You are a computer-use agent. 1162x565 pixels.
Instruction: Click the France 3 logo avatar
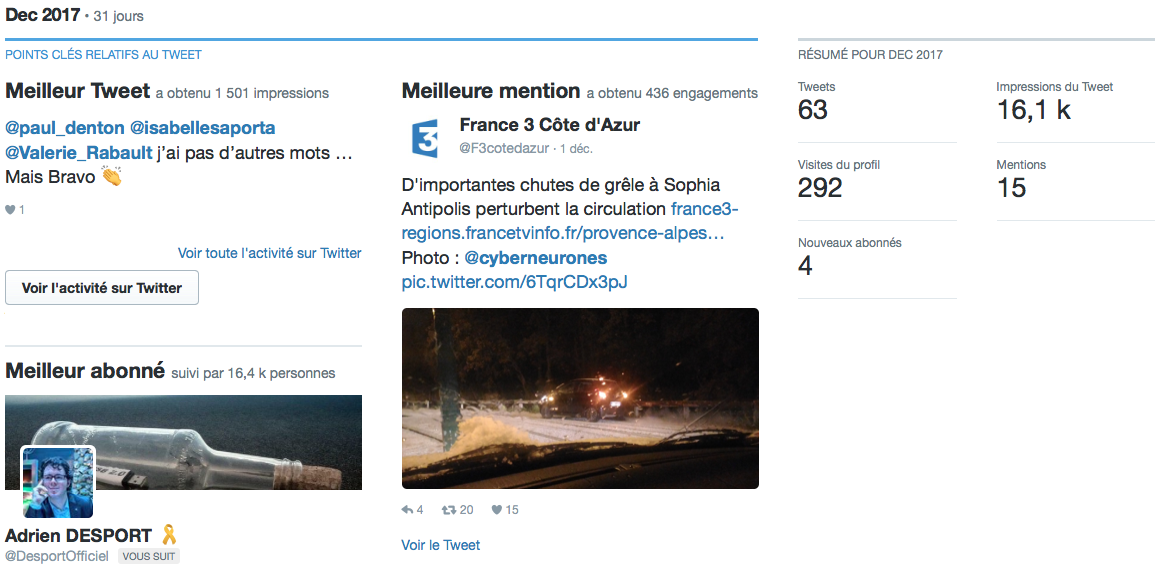point(425,137)
